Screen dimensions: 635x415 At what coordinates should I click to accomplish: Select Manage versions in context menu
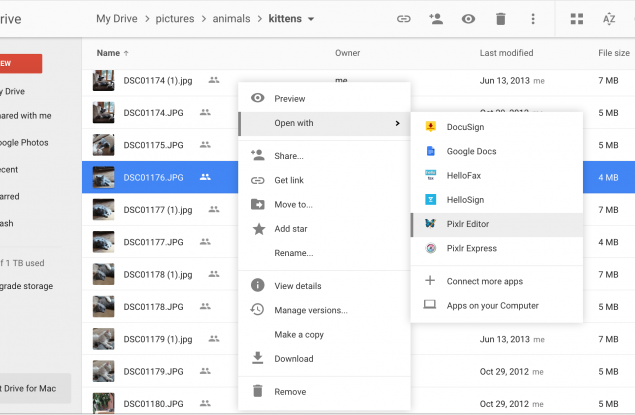(310, 310)
